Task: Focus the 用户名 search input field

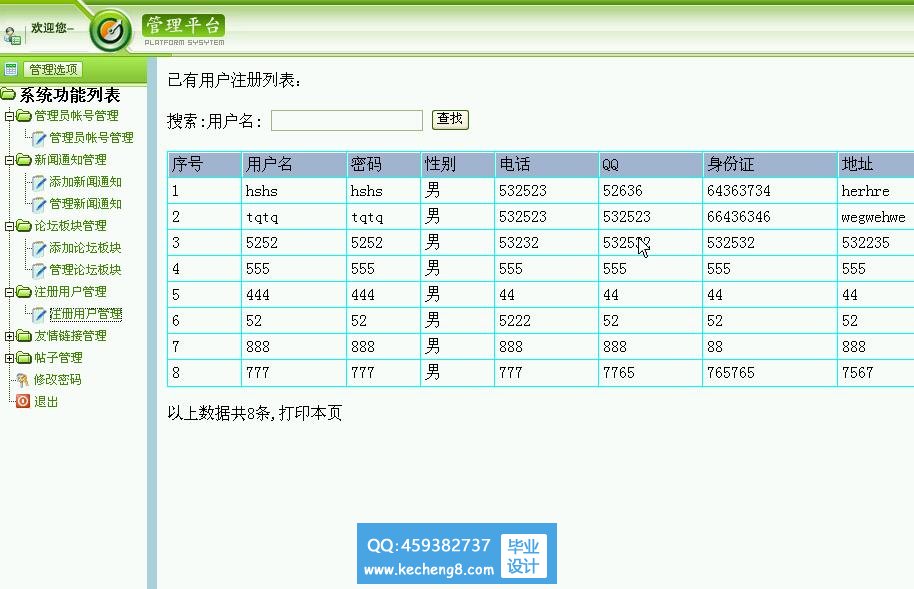Action: click(347, 121)
